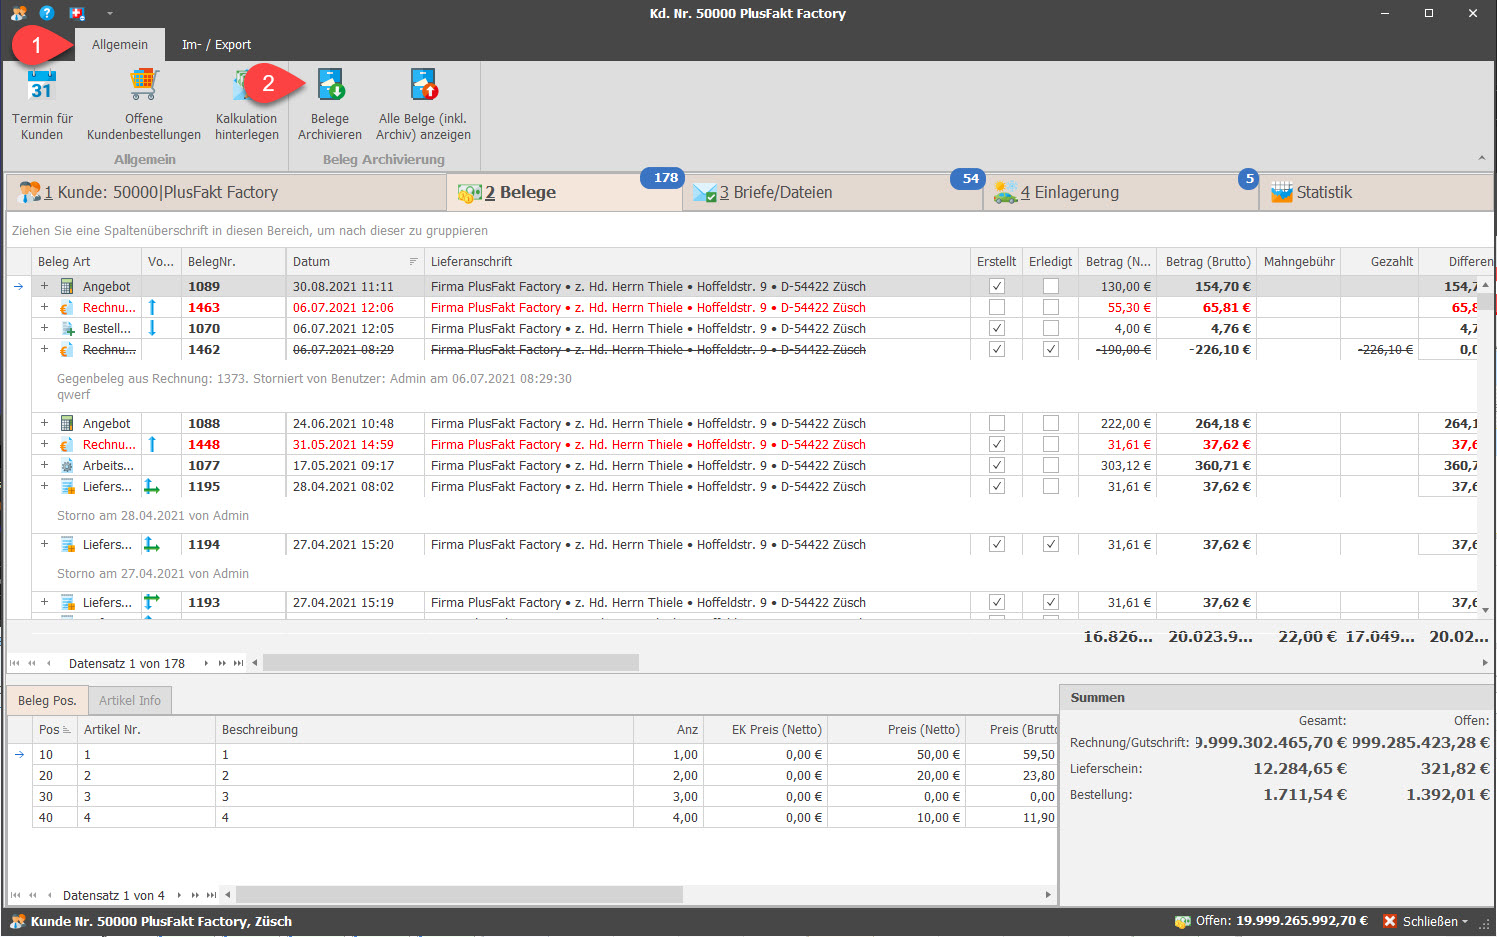The image size is (1497, 937).
Task: Go to last record in Belege navigator
Action: tap(238, 663)
